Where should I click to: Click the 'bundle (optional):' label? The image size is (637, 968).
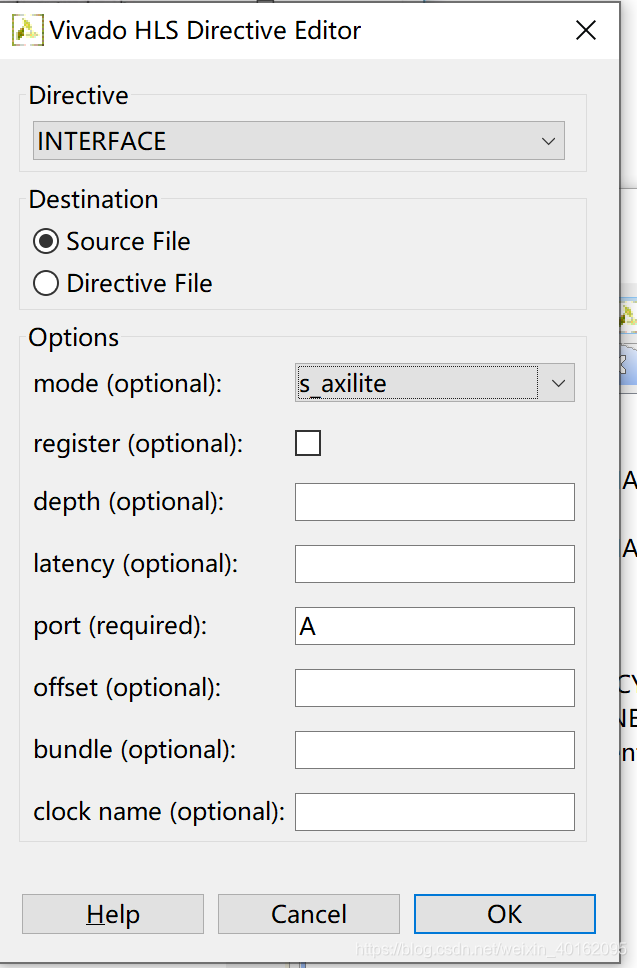135,750
